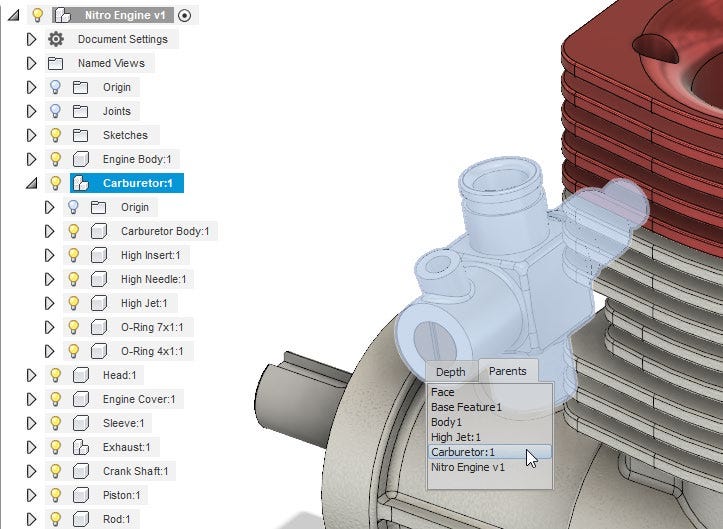The height and width of the screenshot is (529, 723).
Task: Choose Nitro Engine v1 in the Parents list
Action: point(489,467)
